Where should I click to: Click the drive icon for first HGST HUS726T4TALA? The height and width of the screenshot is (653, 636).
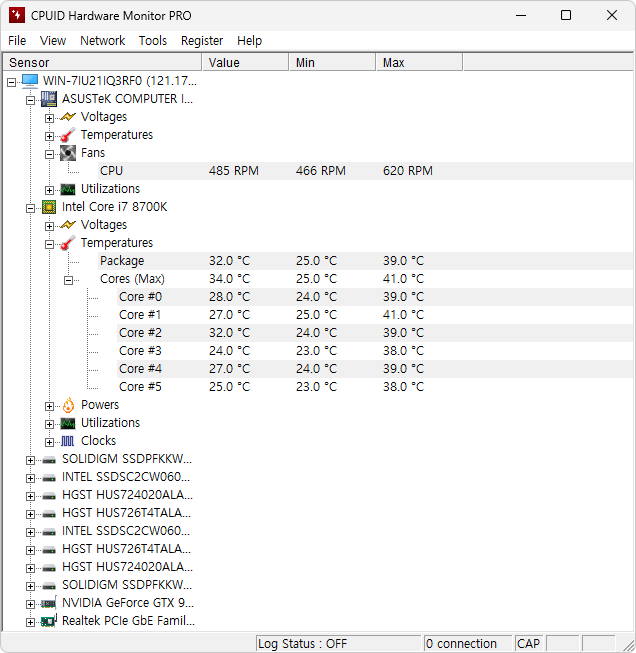[x=49, y=513]
